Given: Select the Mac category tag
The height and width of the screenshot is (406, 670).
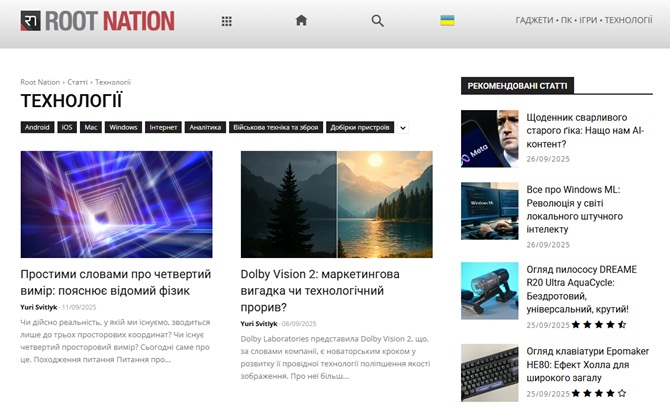Looking at the screenshot, I should pyautogui.click(x=91, y=127).
